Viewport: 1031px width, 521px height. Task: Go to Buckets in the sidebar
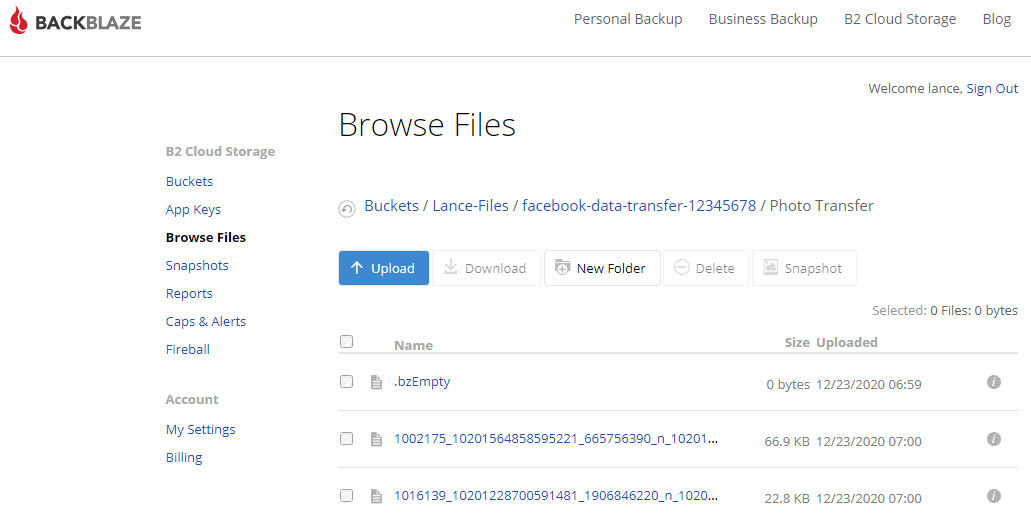point(189,181)
